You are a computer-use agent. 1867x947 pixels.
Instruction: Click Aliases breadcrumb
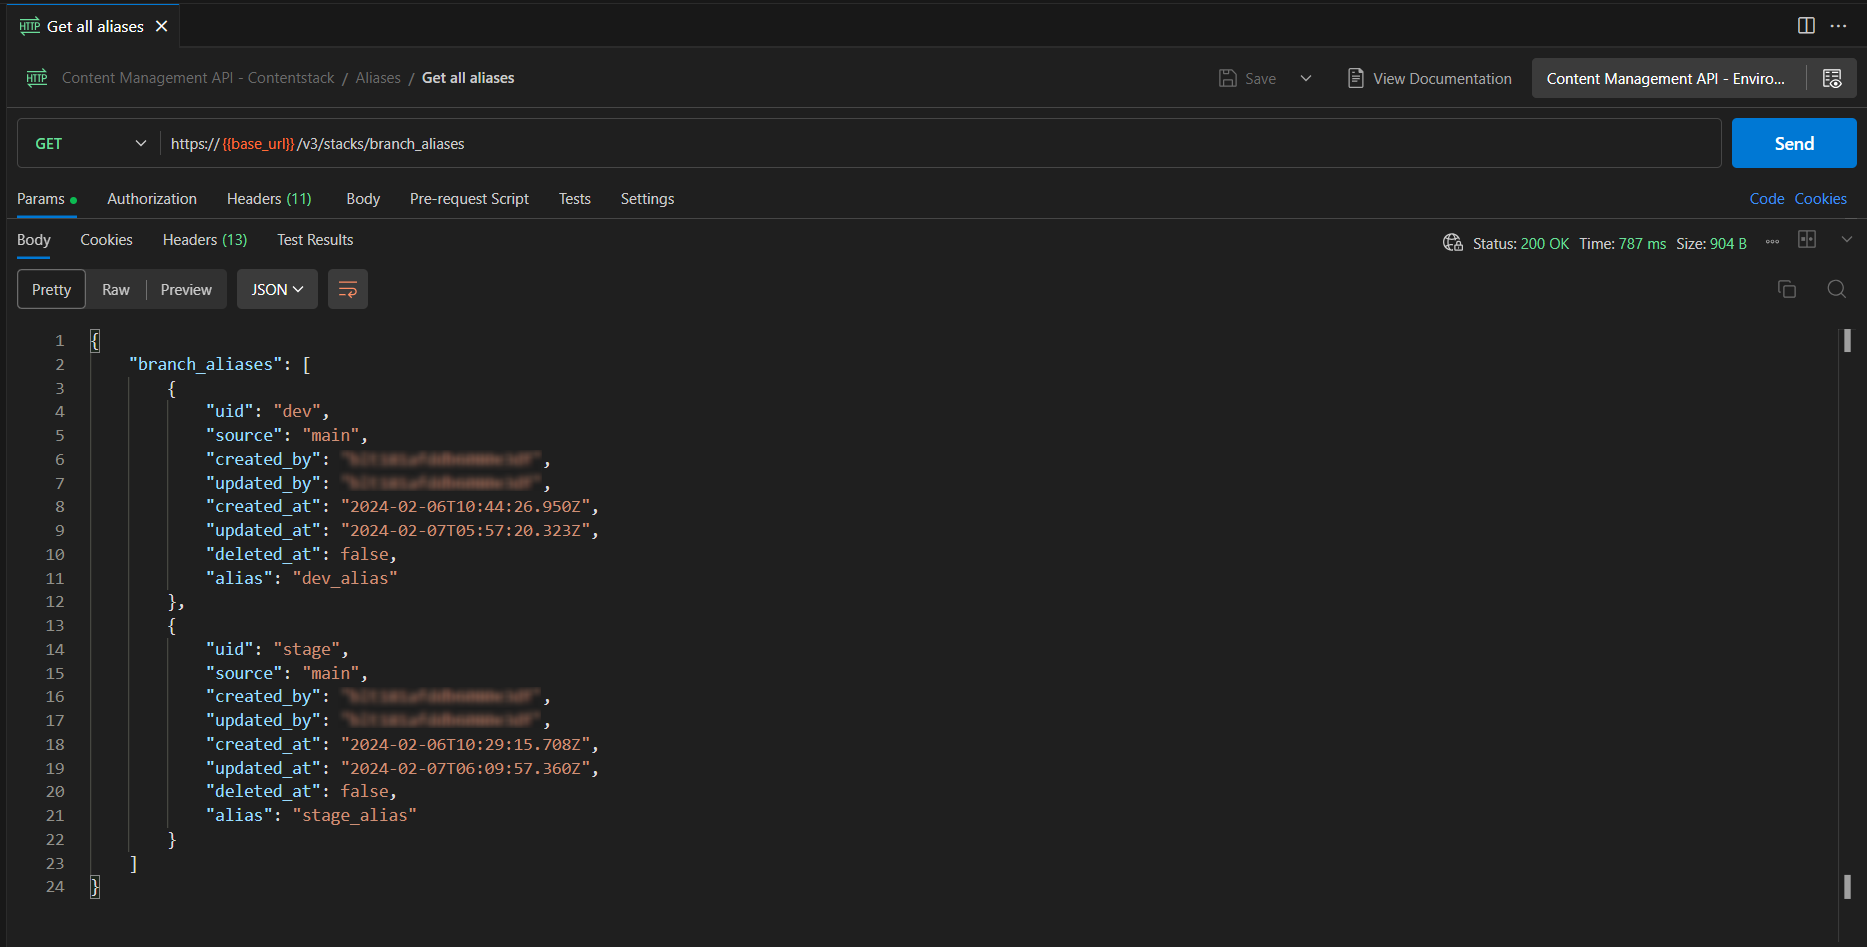(x=378, y=78)
